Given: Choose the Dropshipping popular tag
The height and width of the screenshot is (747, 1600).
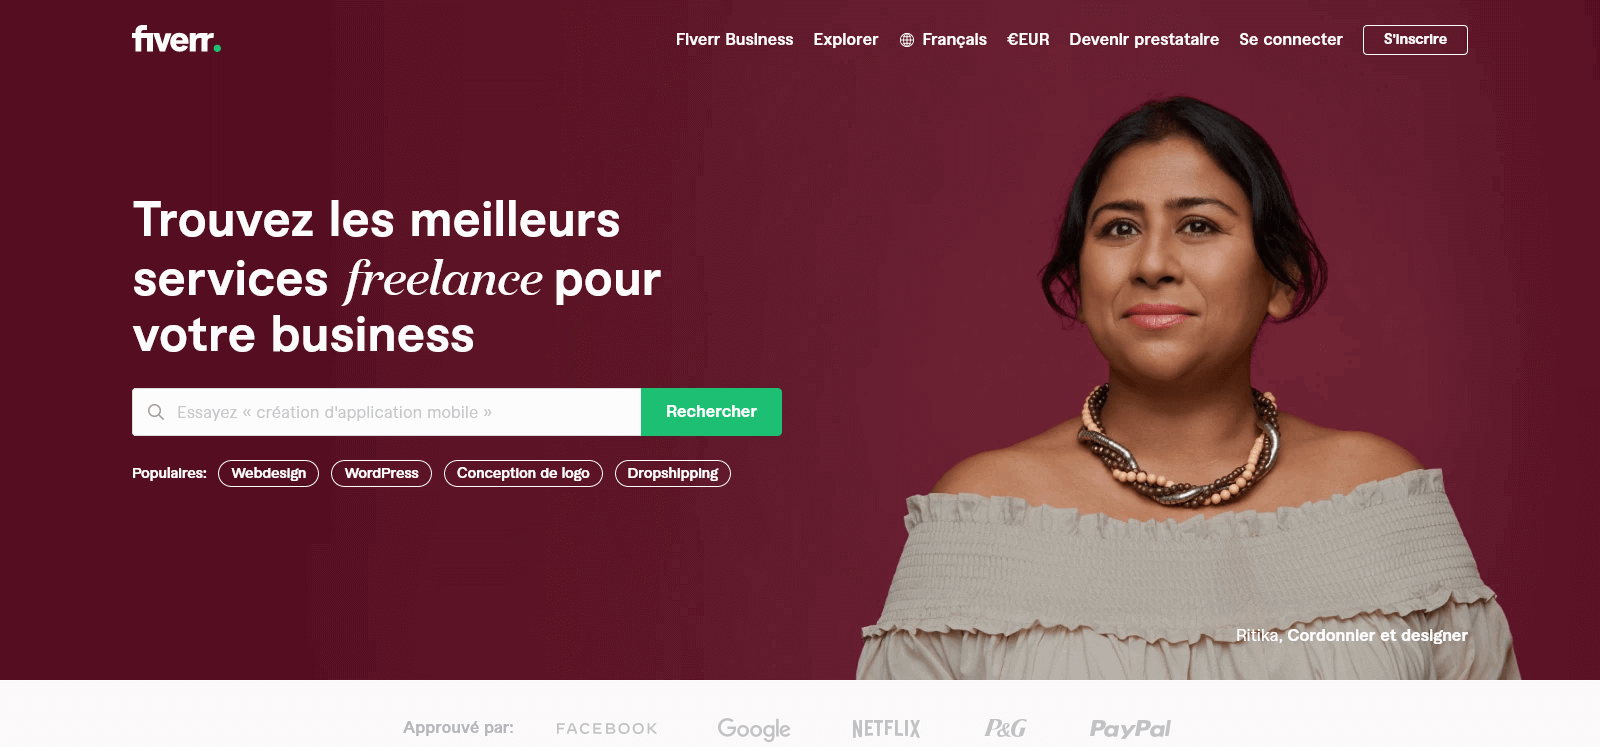Looking at the screenshot, I should [x=673, y=473].
